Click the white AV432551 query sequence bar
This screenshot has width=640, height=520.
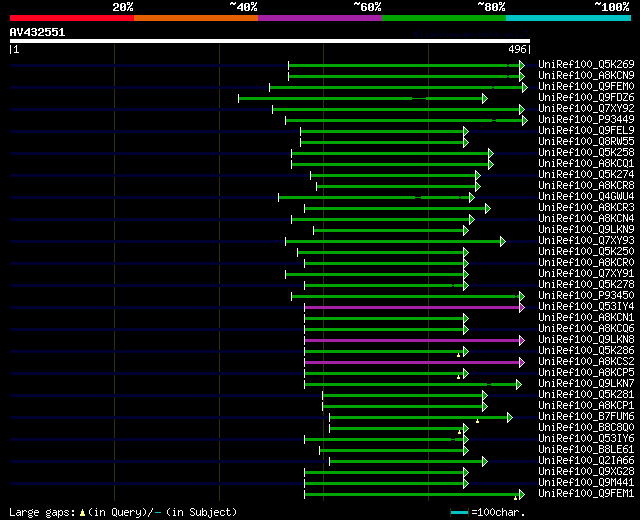coord(270,41)
